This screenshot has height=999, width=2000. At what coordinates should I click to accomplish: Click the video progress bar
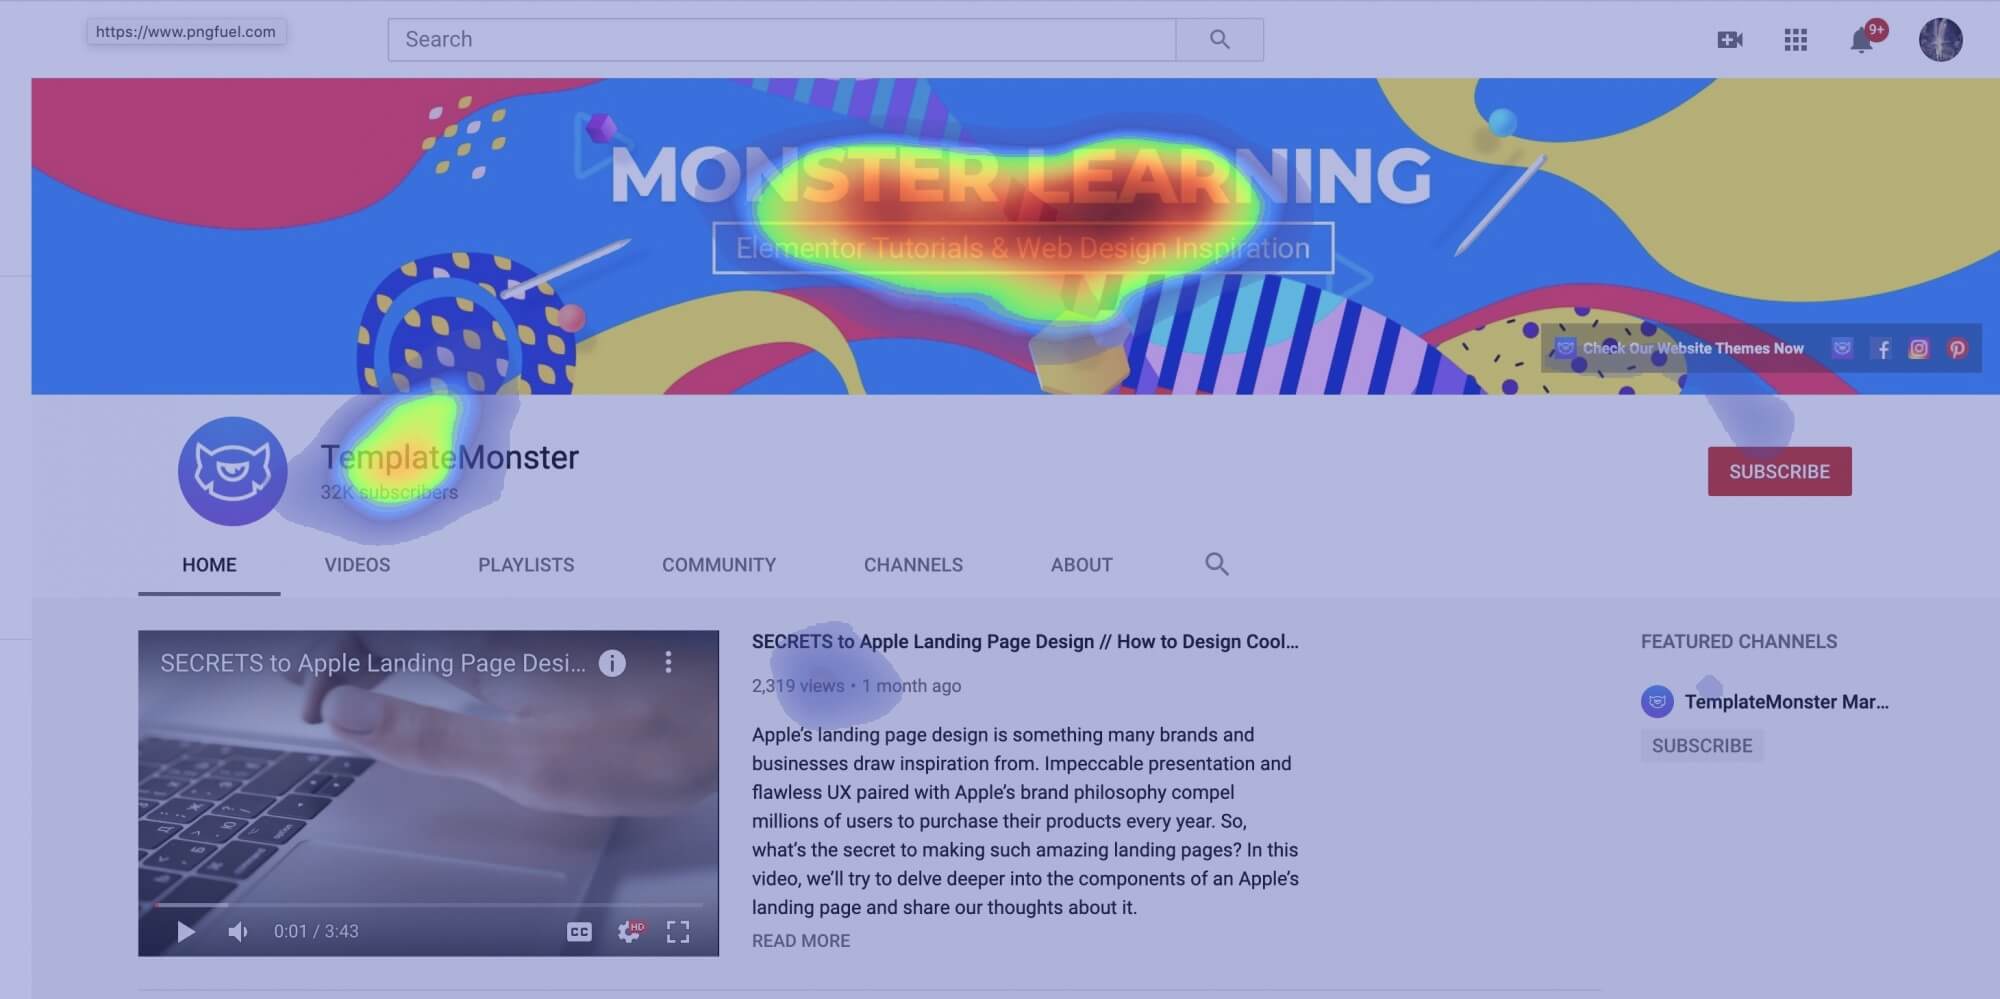tap(428, 904)
